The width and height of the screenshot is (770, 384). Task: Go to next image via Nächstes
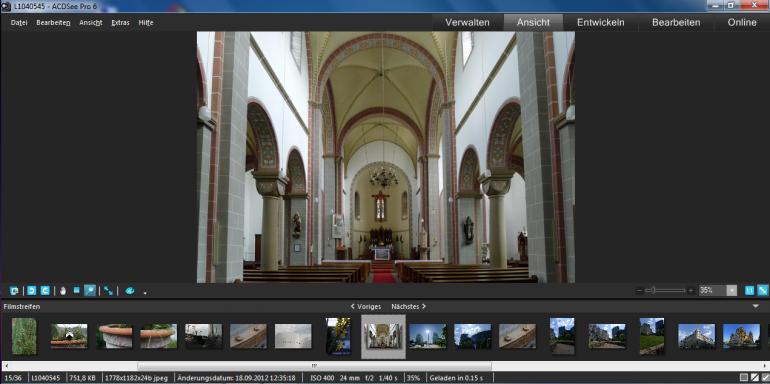click(409, 306)
